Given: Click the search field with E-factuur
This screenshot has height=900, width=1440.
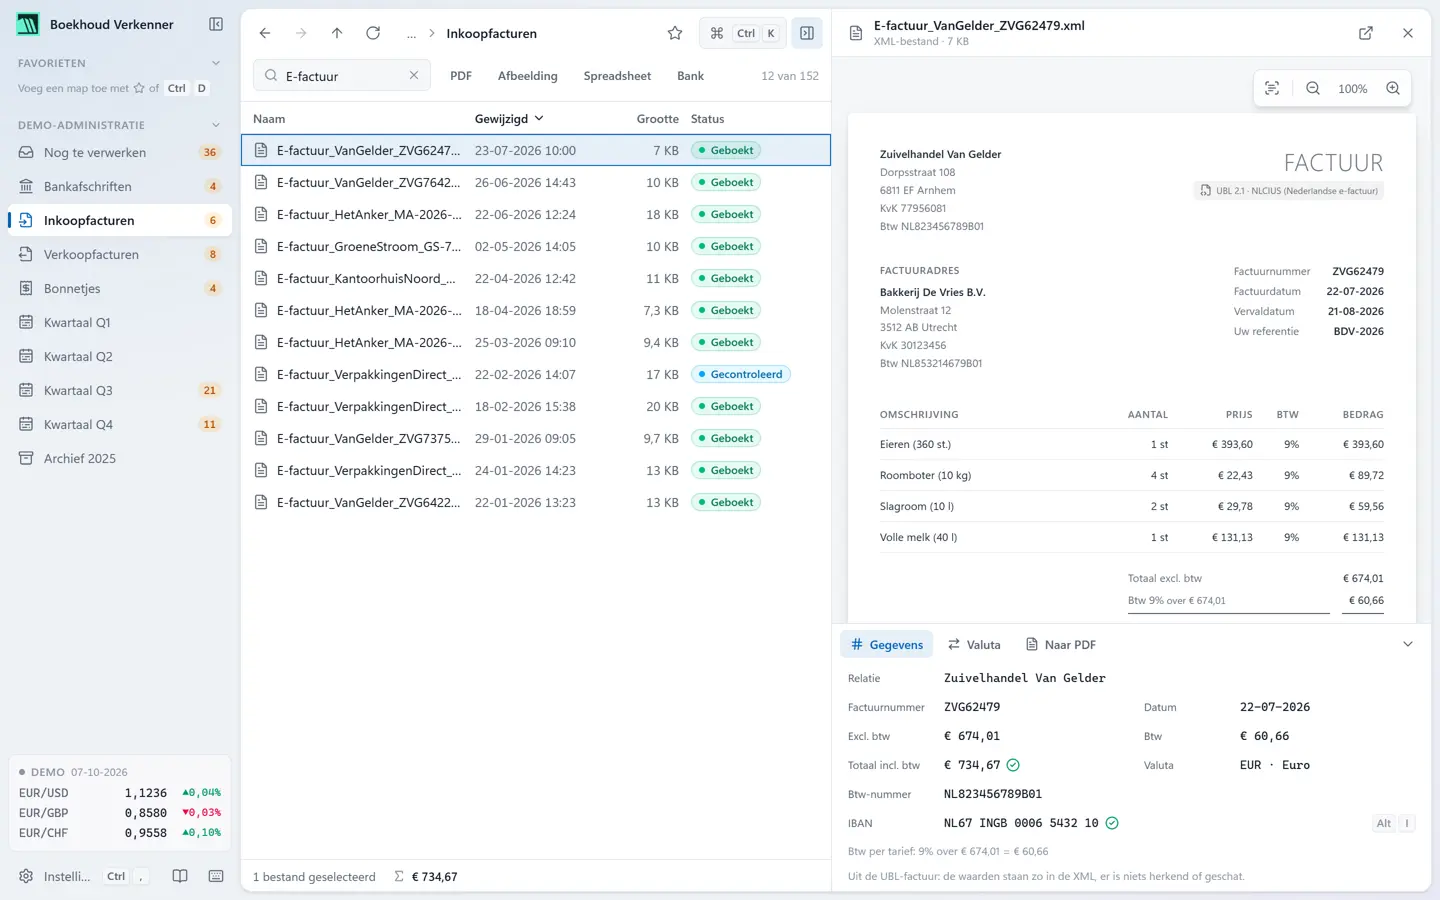Looking at the screenshot, I should pos(342,75).
